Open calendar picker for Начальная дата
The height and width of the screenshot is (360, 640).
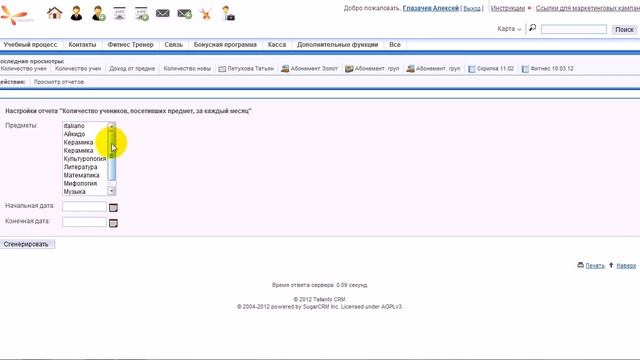(113, 207)
